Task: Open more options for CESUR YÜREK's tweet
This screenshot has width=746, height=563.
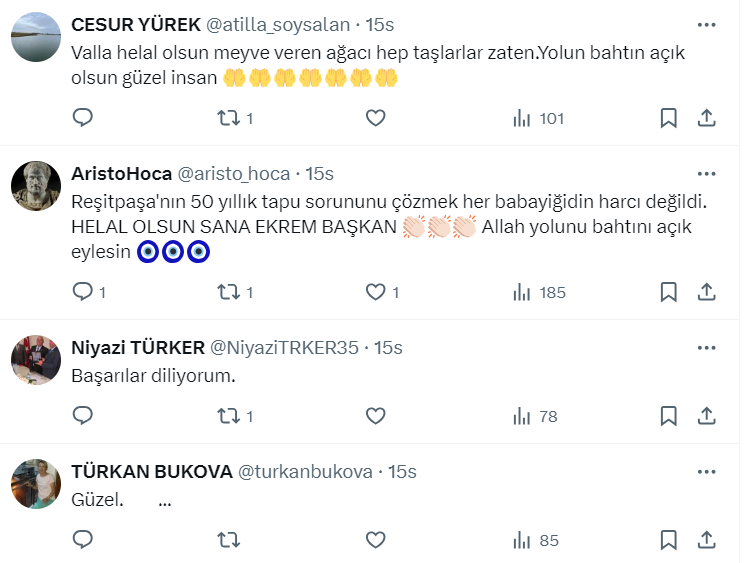Action: point(706,24)
